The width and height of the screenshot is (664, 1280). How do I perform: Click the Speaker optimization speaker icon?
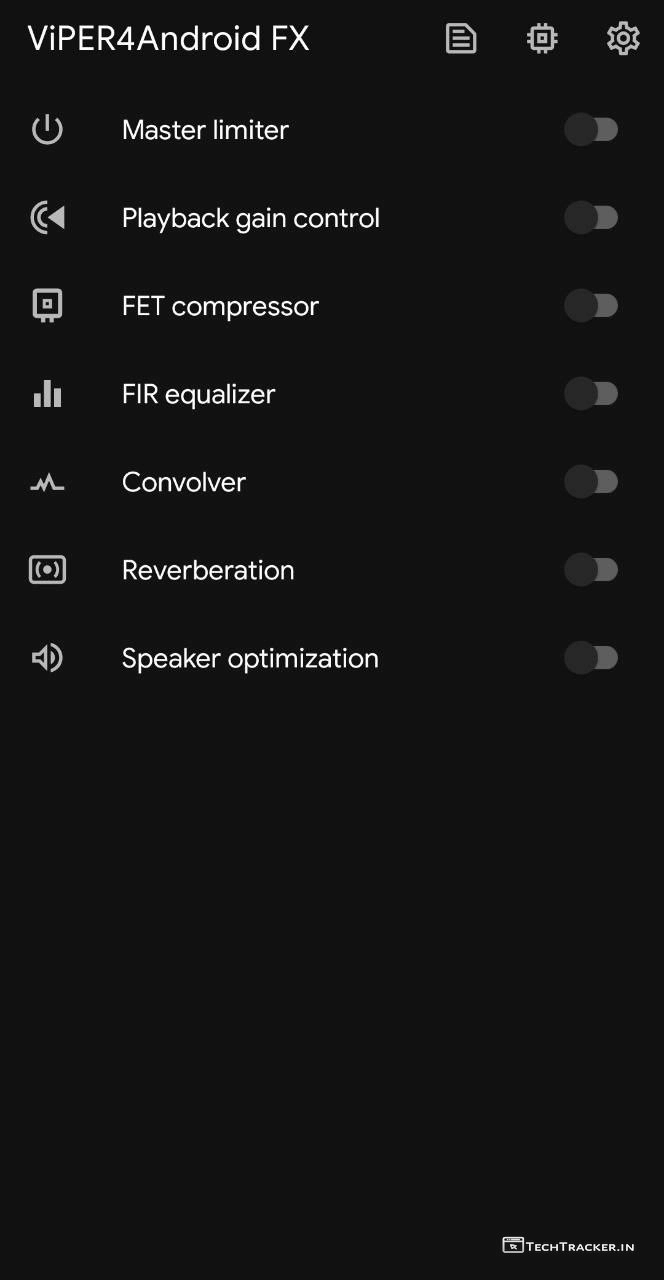click(x=47, y=658)
